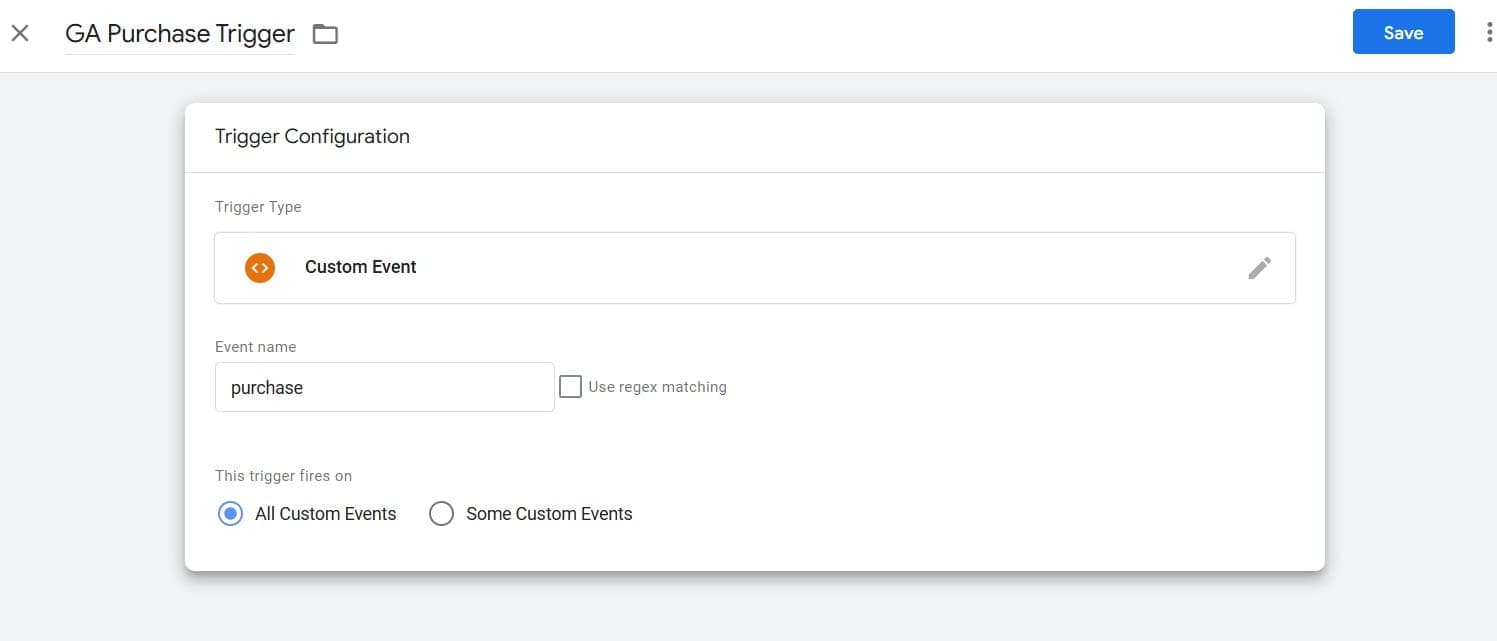Click the Event name input containing purchase
The image size is (1497, 641).
tap(384, 387)
